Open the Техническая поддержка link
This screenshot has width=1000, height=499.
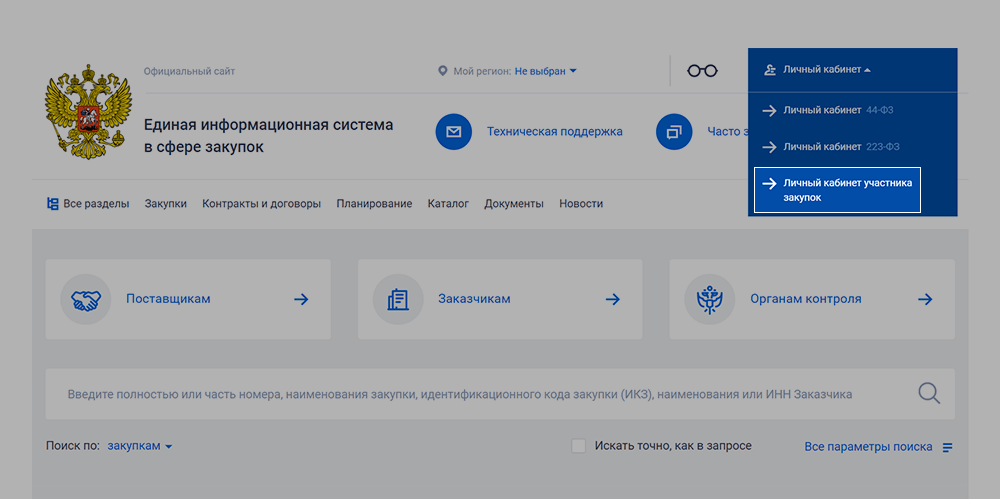[x=555, y=132]
